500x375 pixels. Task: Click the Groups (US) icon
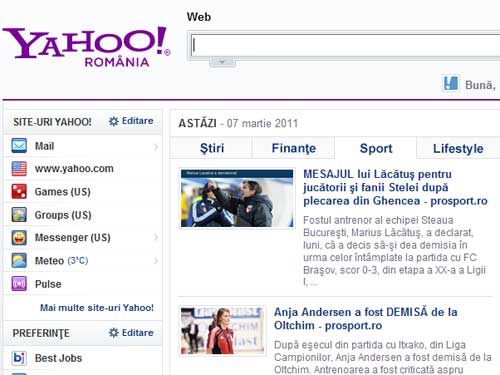coord(19,215)
